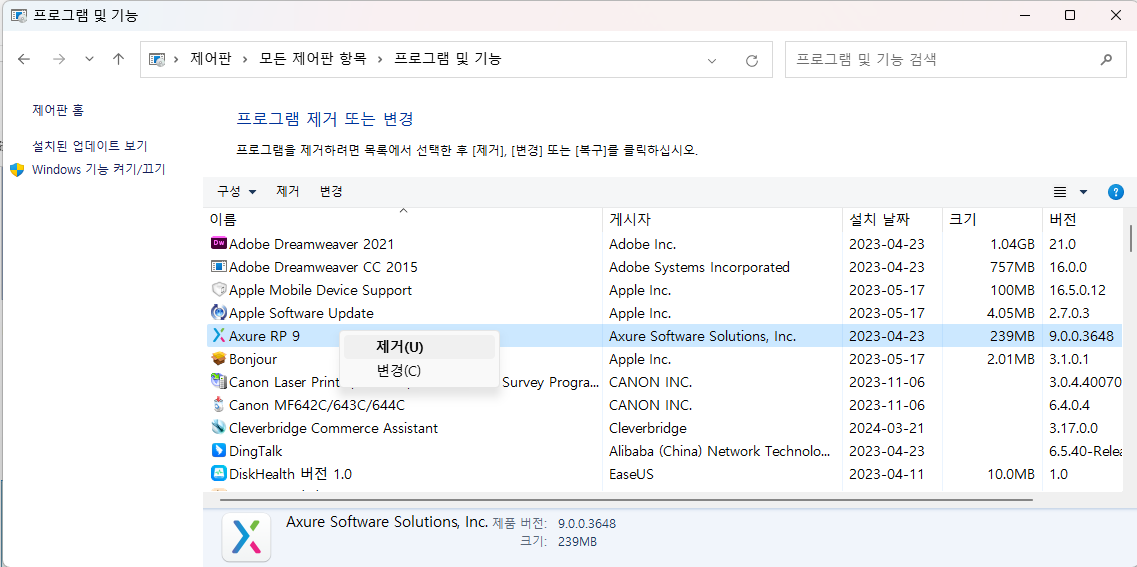This screenshot has width=1137, height=567.
Task: Open help with the question mark icon
Action: [1115, 192]
